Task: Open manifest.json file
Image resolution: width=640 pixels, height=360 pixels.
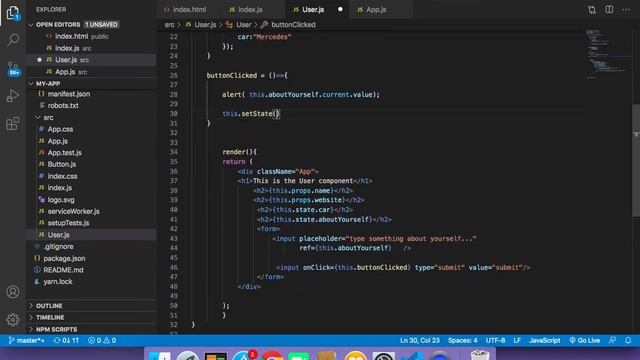Action: (x=69, y=94)
